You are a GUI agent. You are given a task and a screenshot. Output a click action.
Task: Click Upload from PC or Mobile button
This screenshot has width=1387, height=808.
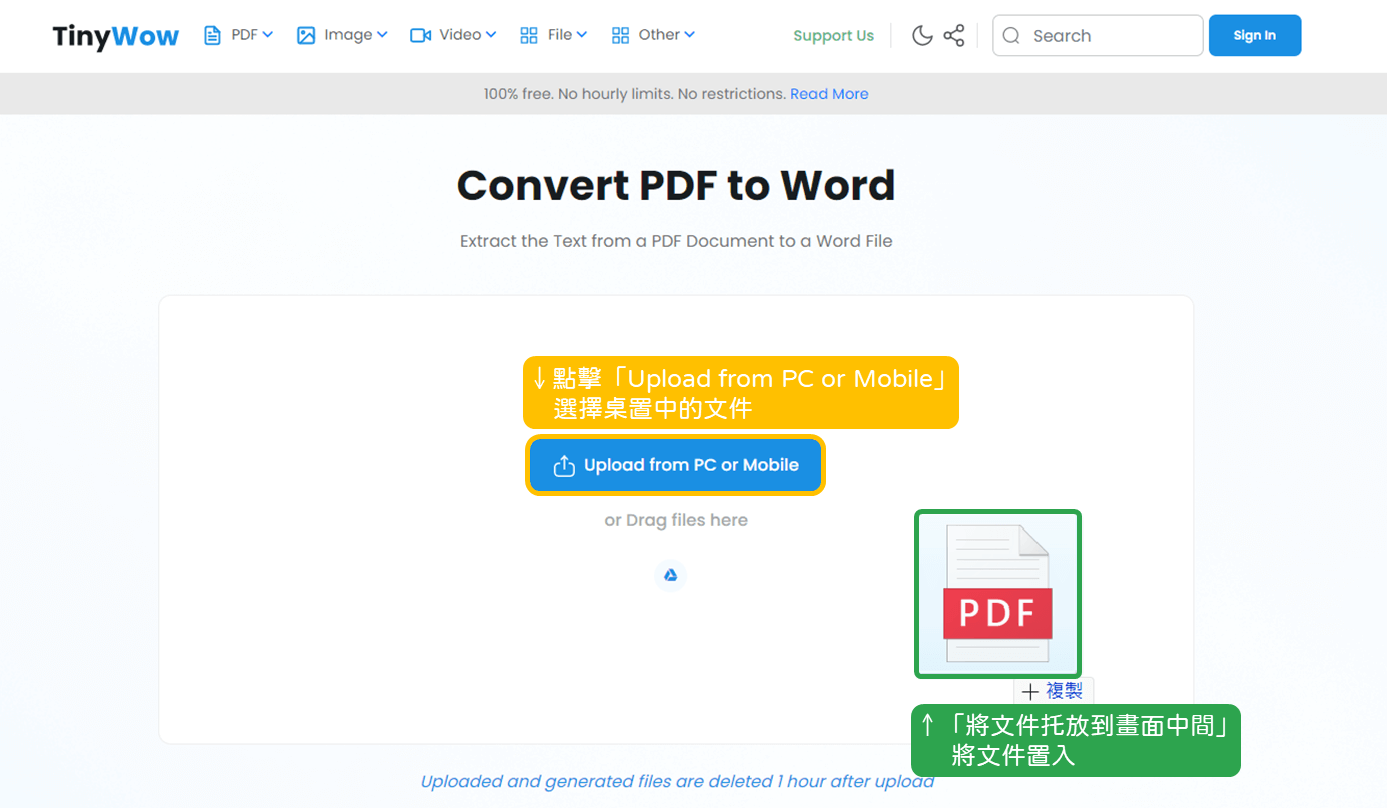tap(676, 465)
